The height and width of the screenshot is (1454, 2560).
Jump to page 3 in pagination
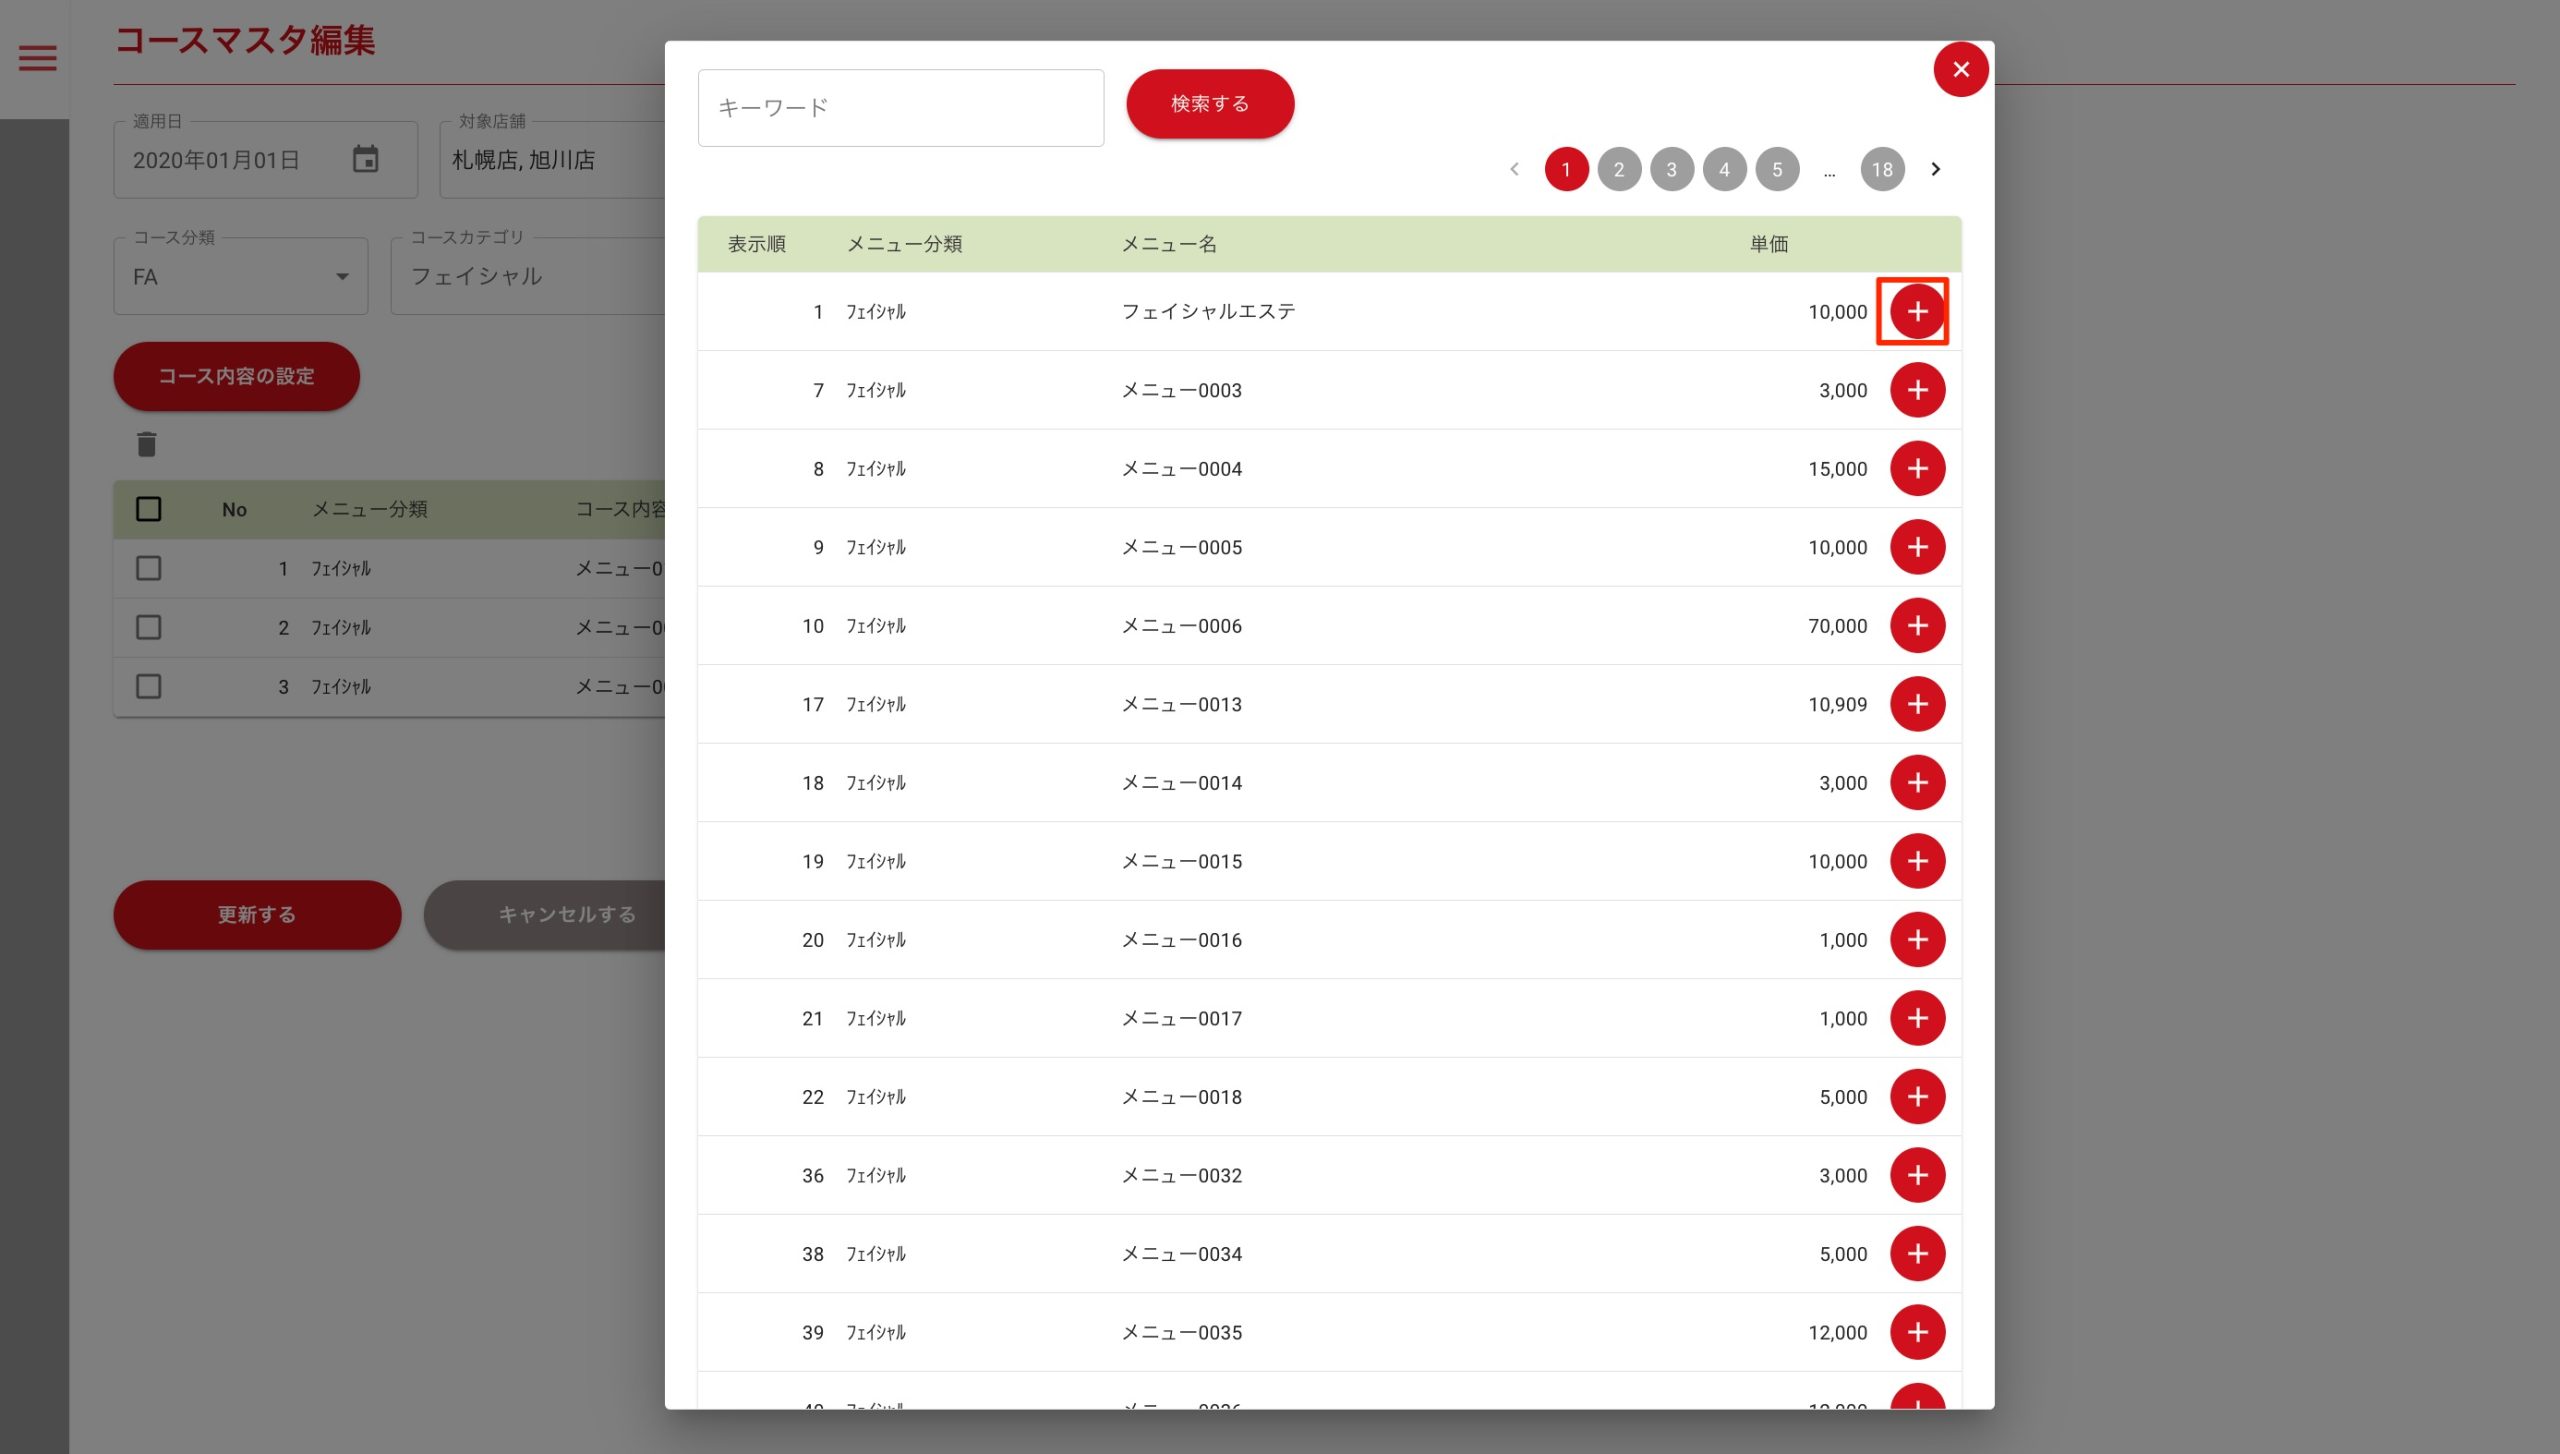(1671, 169)
